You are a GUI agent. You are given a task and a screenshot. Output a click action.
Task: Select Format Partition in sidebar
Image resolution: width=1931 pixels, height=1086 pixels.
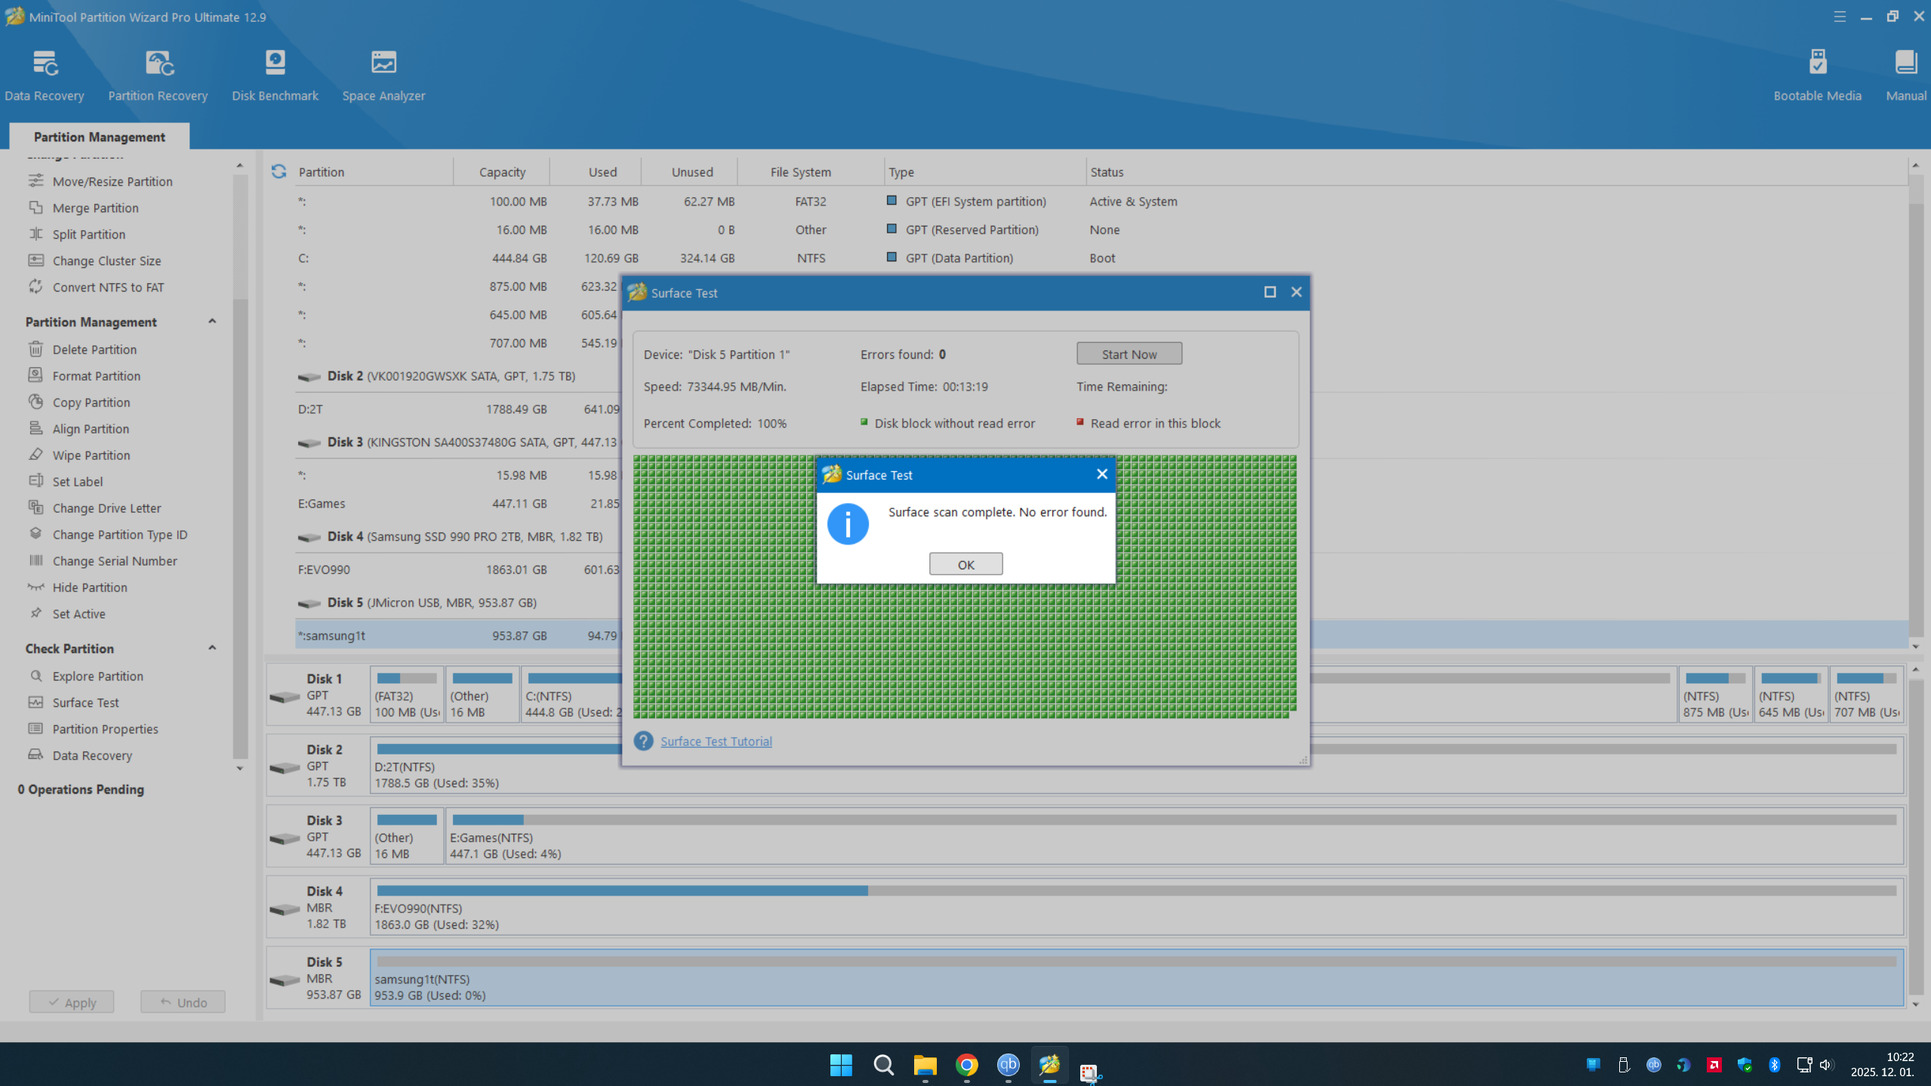coord(96,376)
